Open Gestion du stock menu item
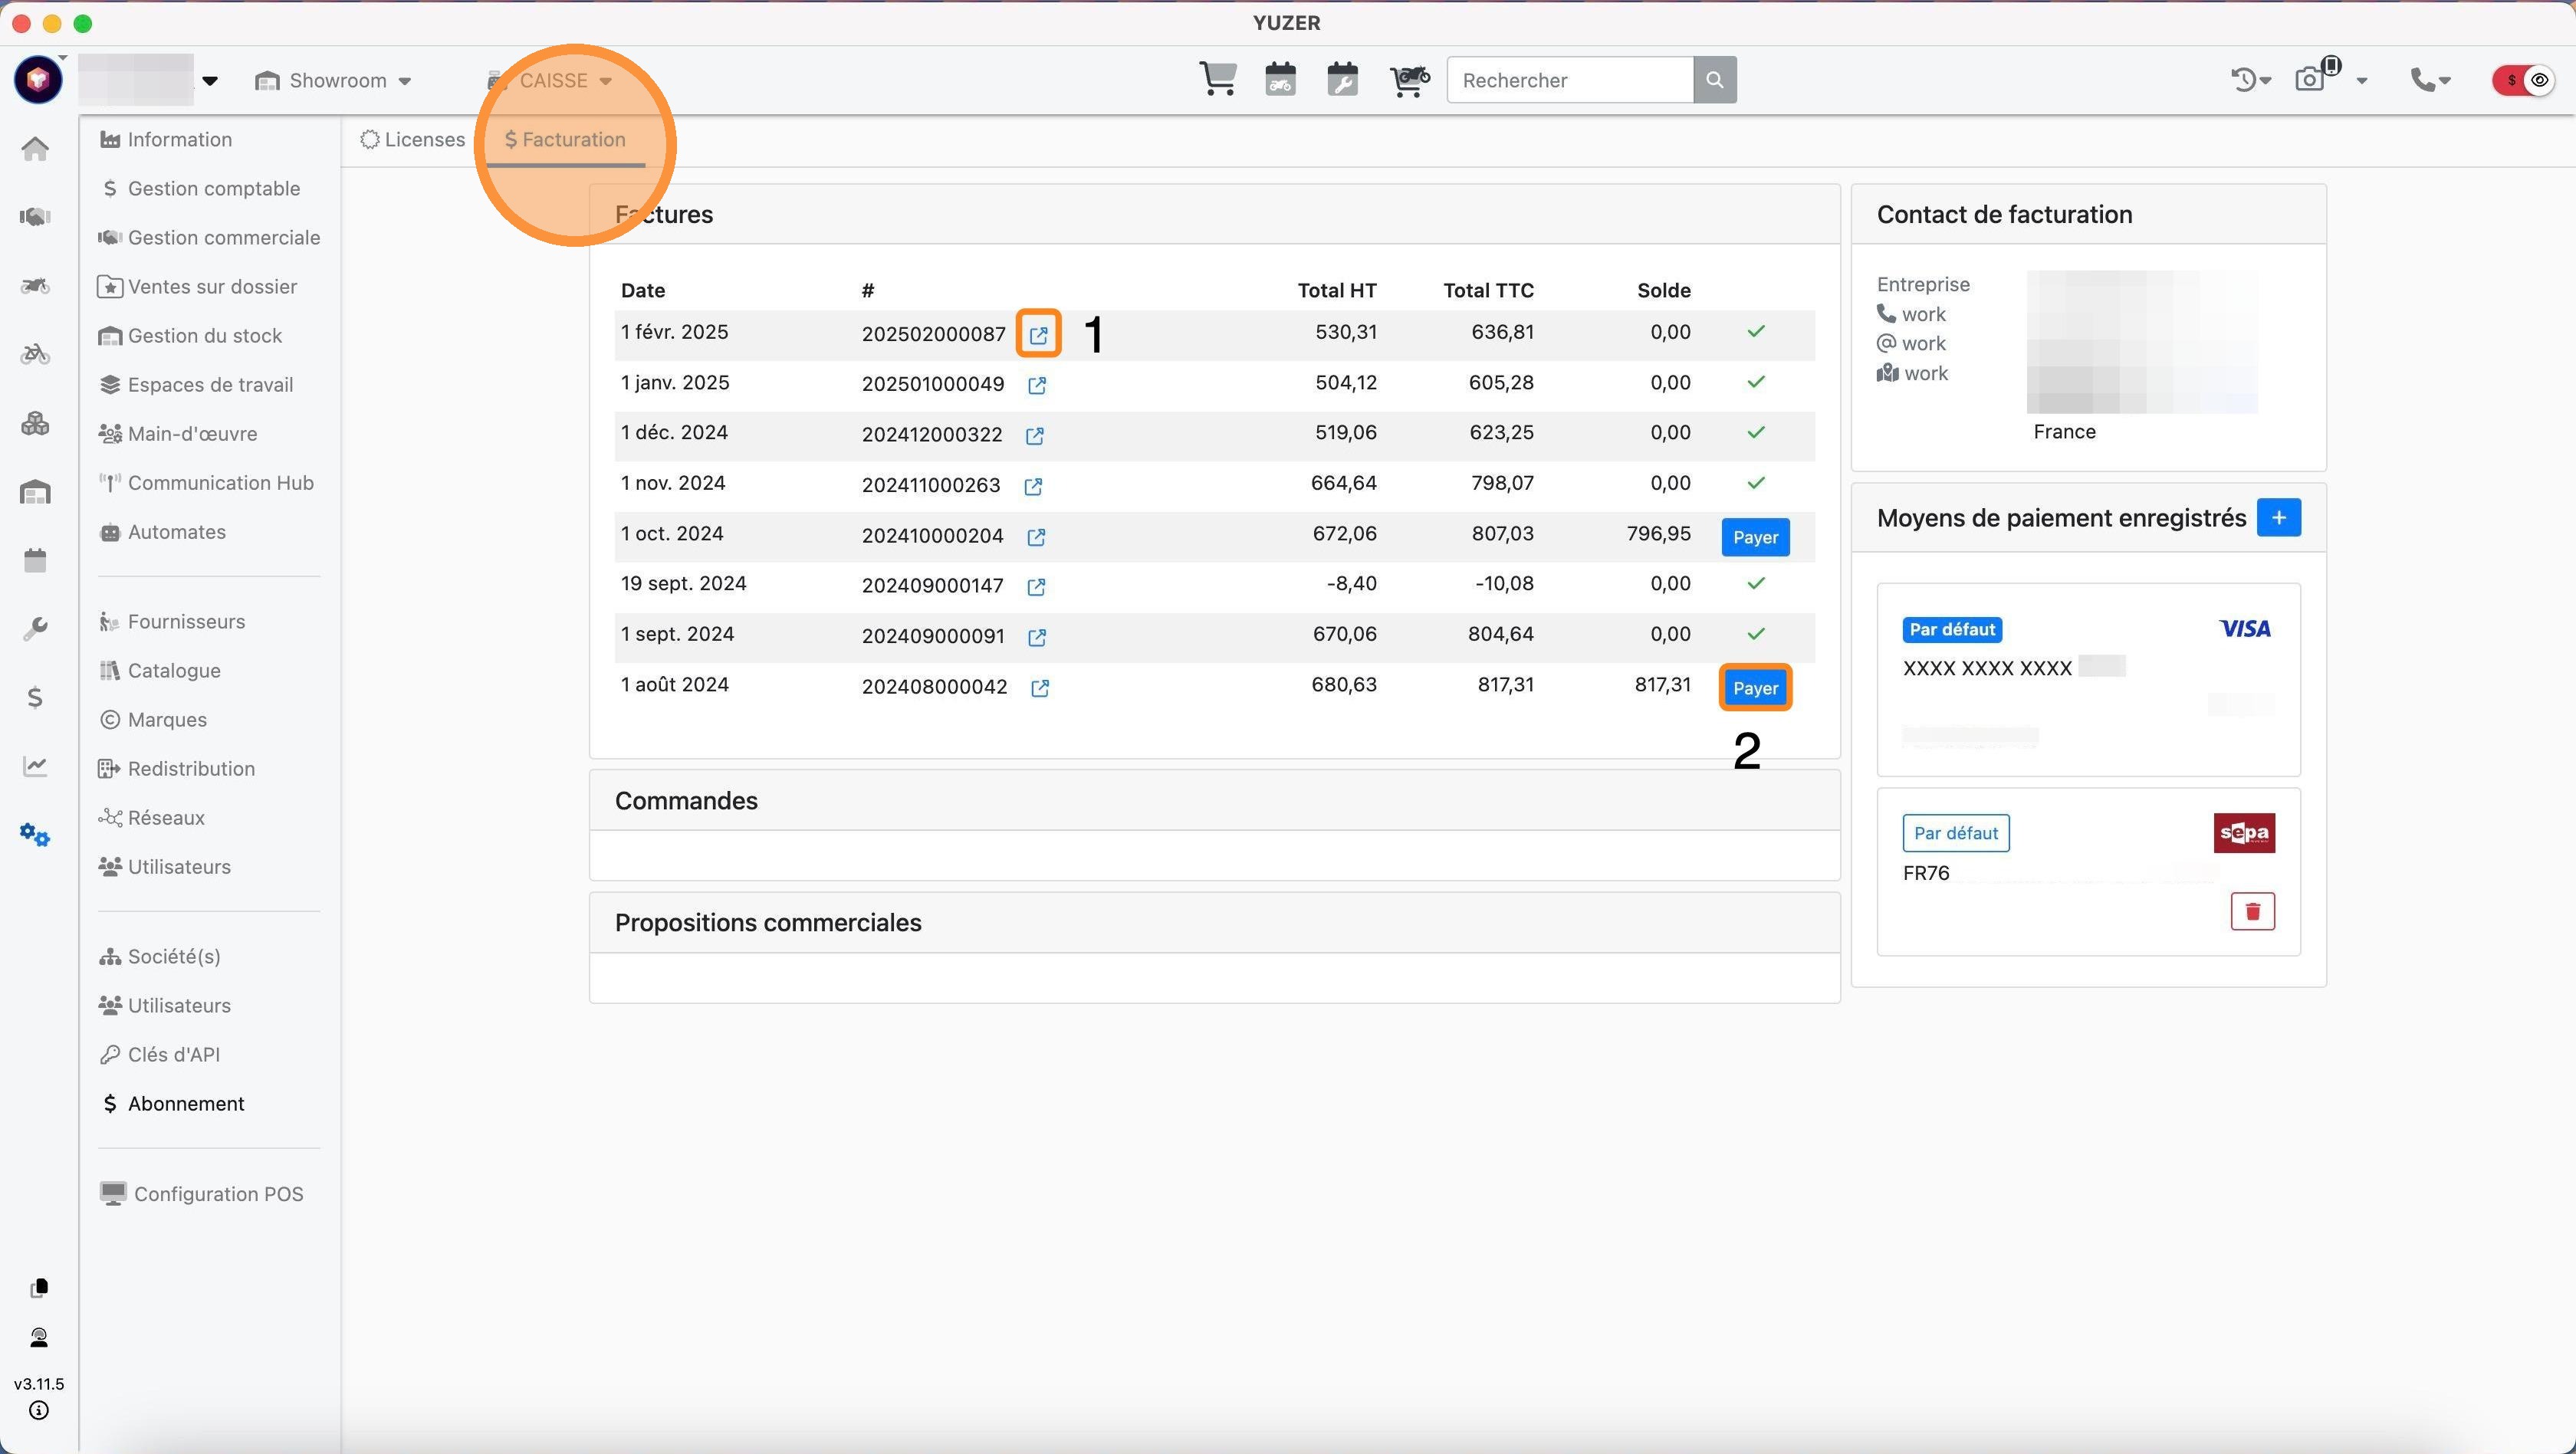The width and height of the screenshot is (2576, 1454). pyautogui.click(x=204, y=336)
